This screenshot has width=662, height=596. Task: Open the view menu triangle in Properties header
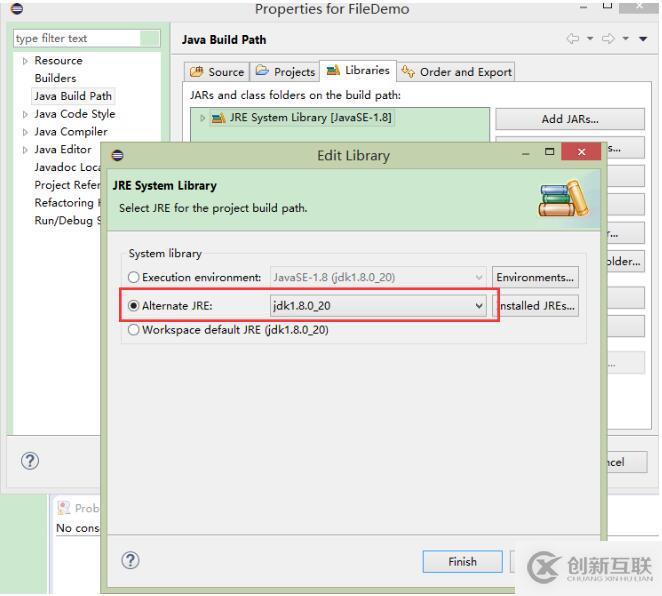(643, 39)
